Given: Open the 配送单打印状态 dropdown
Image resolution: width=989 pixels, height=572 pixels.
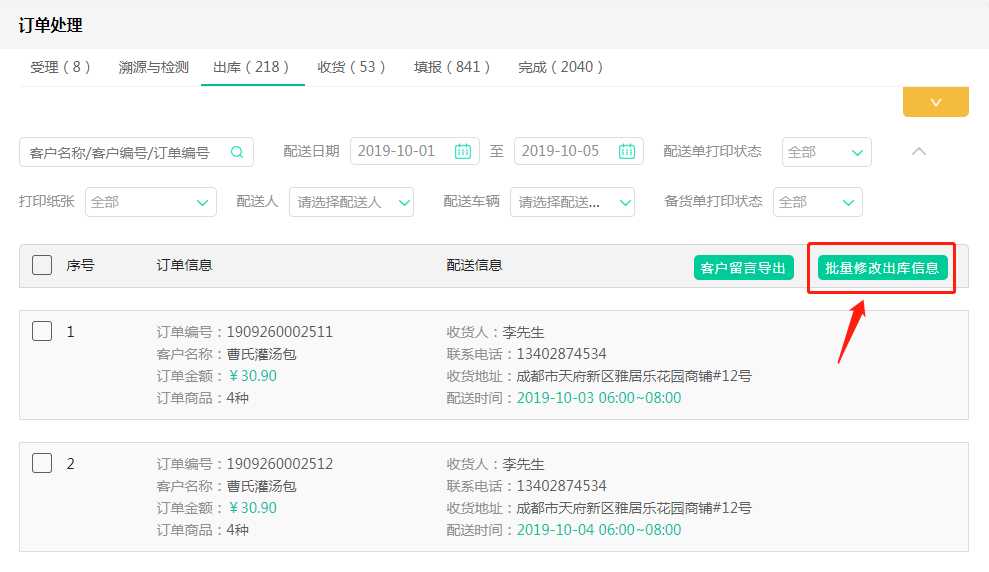Looking at the screenshot, I should tap(826, 152).
